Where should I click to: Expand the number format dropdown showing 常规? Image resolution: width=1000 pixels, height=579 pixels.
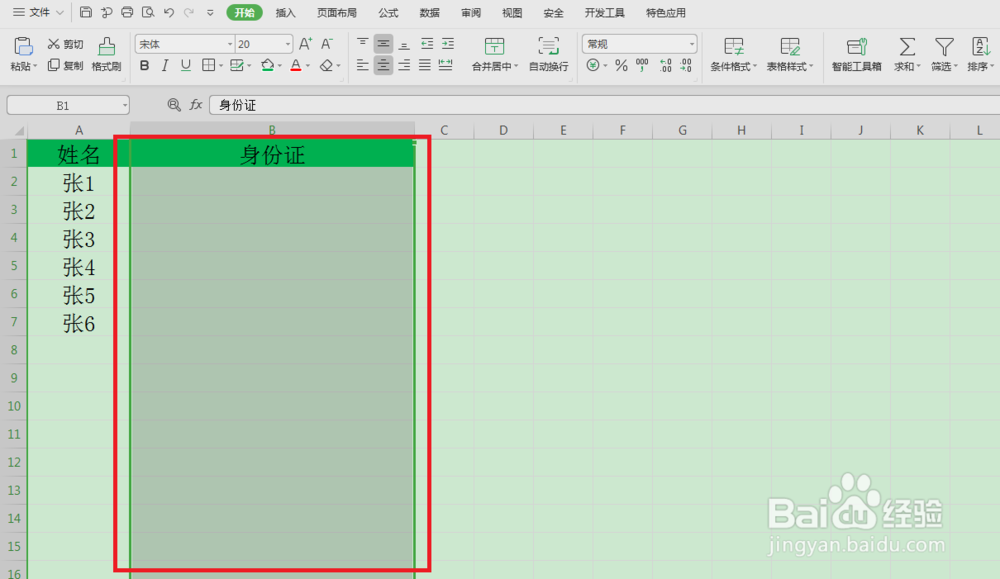[x=692, y=43]
